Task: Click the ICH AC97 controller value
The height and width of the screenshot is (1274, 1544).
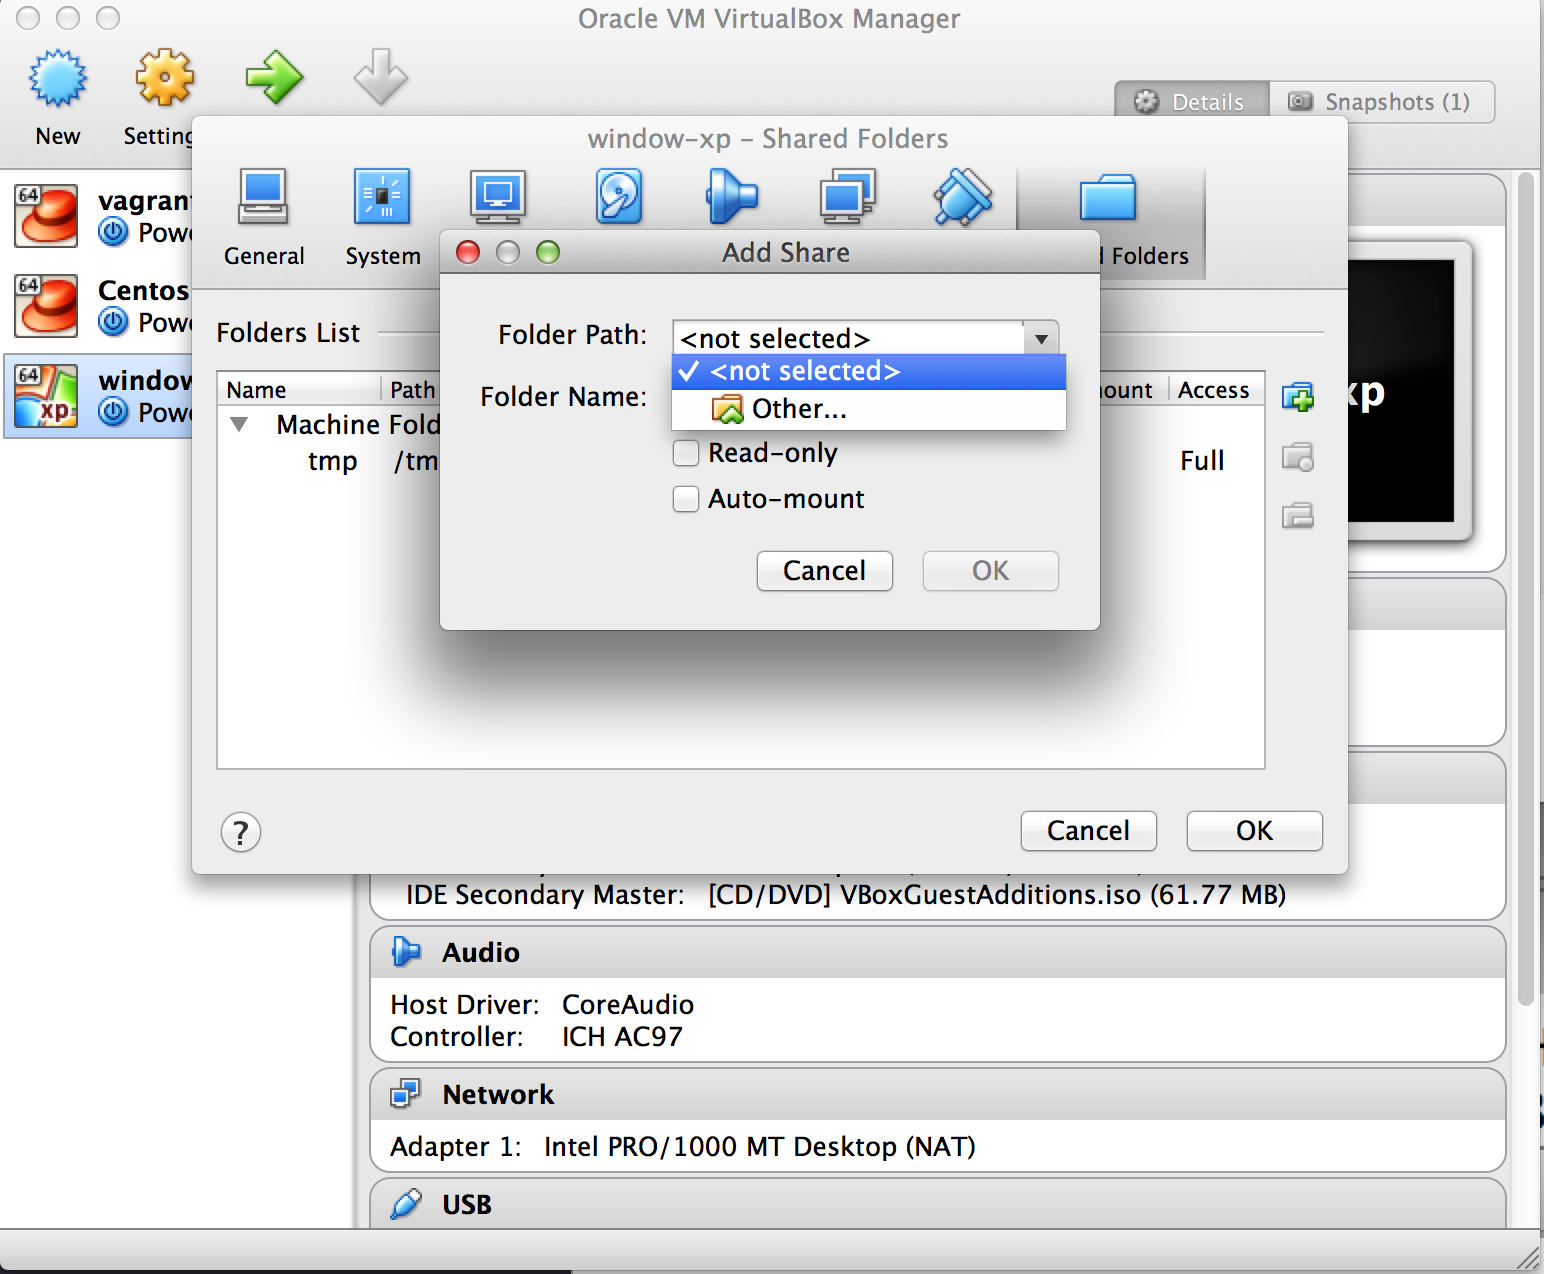Action: [x=622, y=1036]
